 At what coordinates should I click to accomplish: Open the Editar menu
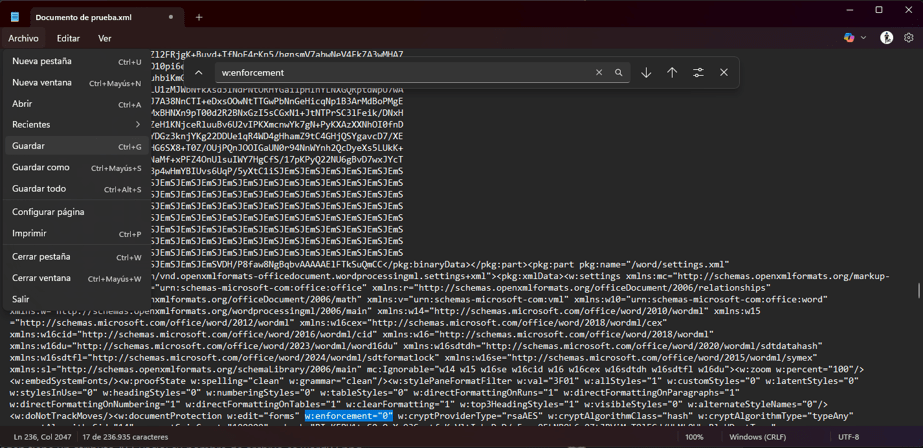(68, 39)
